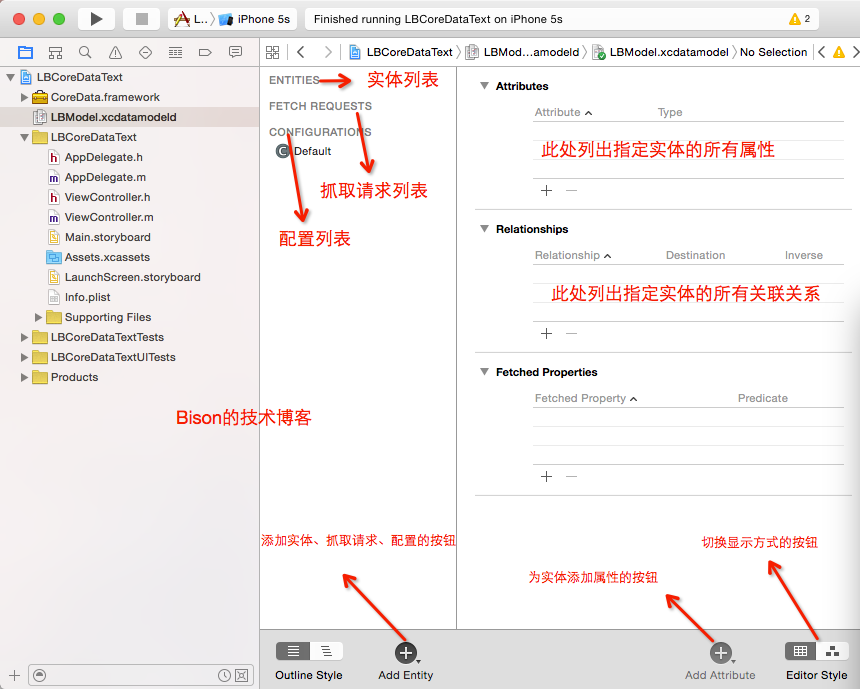860x689 pixels.
Task: Collapse the Attributes section
Action: tap(484, 86)
